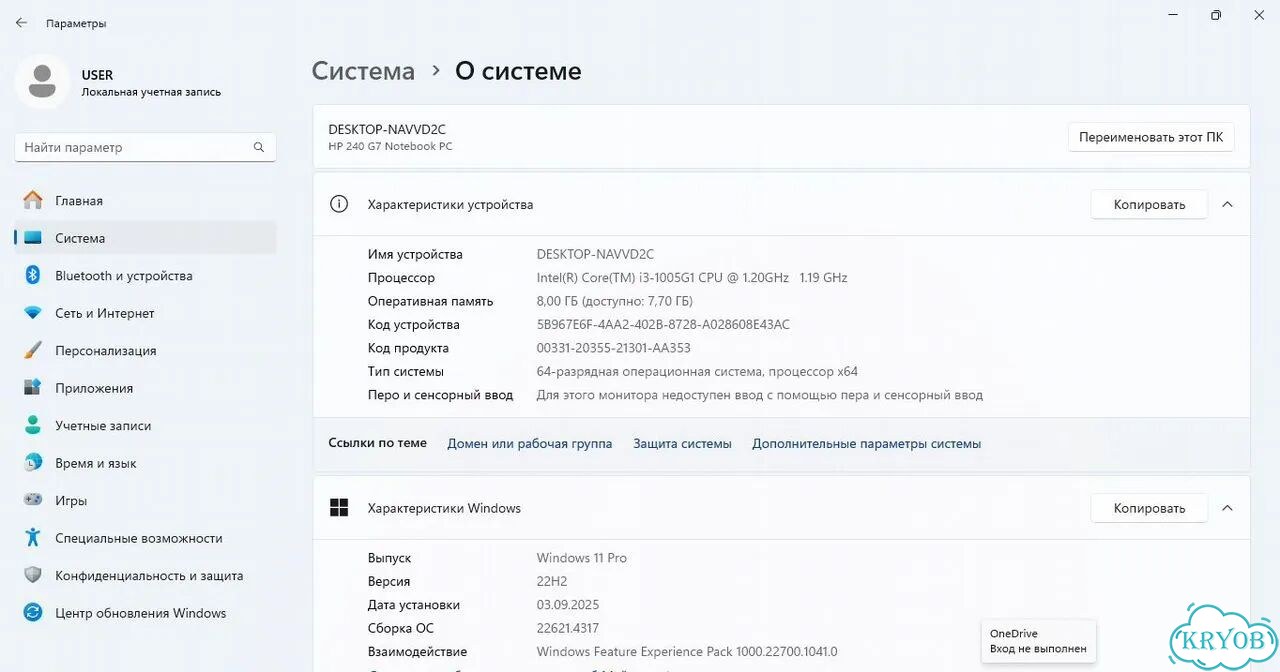Click the info icon beside Характеристики устройства

pyautogui.click(x=339, y=204)
